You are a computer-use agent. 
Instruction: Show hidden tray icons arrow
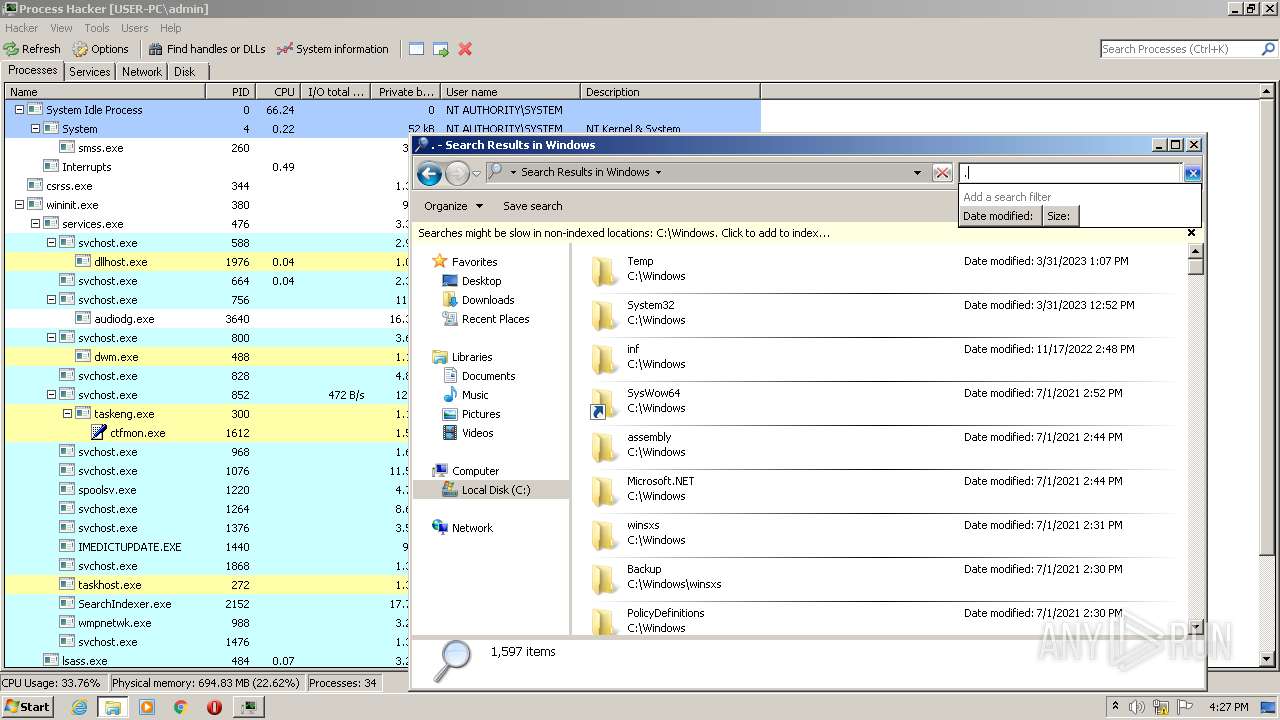1115,707
